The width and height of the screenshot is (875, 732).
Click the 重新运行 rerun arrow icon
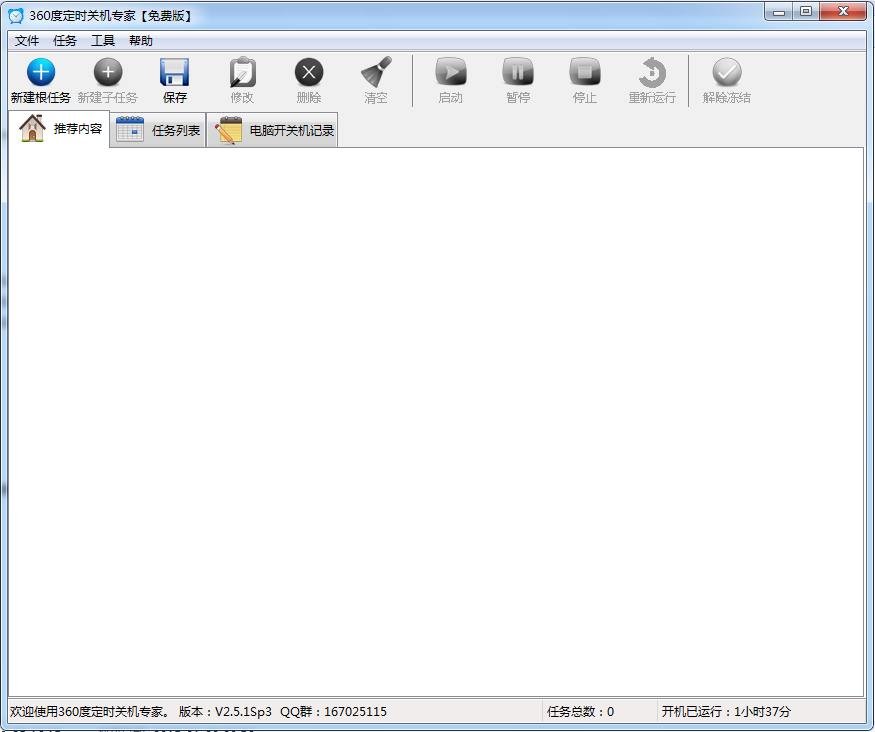click(x=652, y=72)
